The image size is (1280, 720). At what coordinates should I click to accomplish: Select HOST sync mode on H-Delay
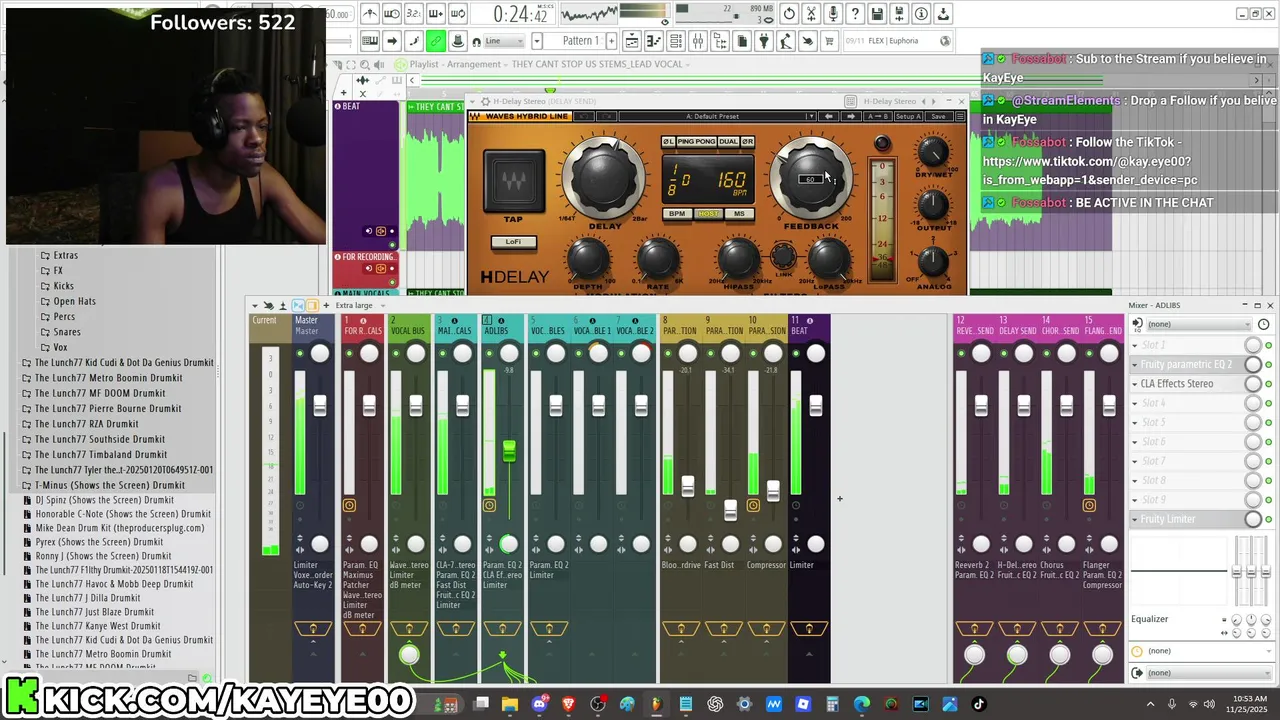708,214
